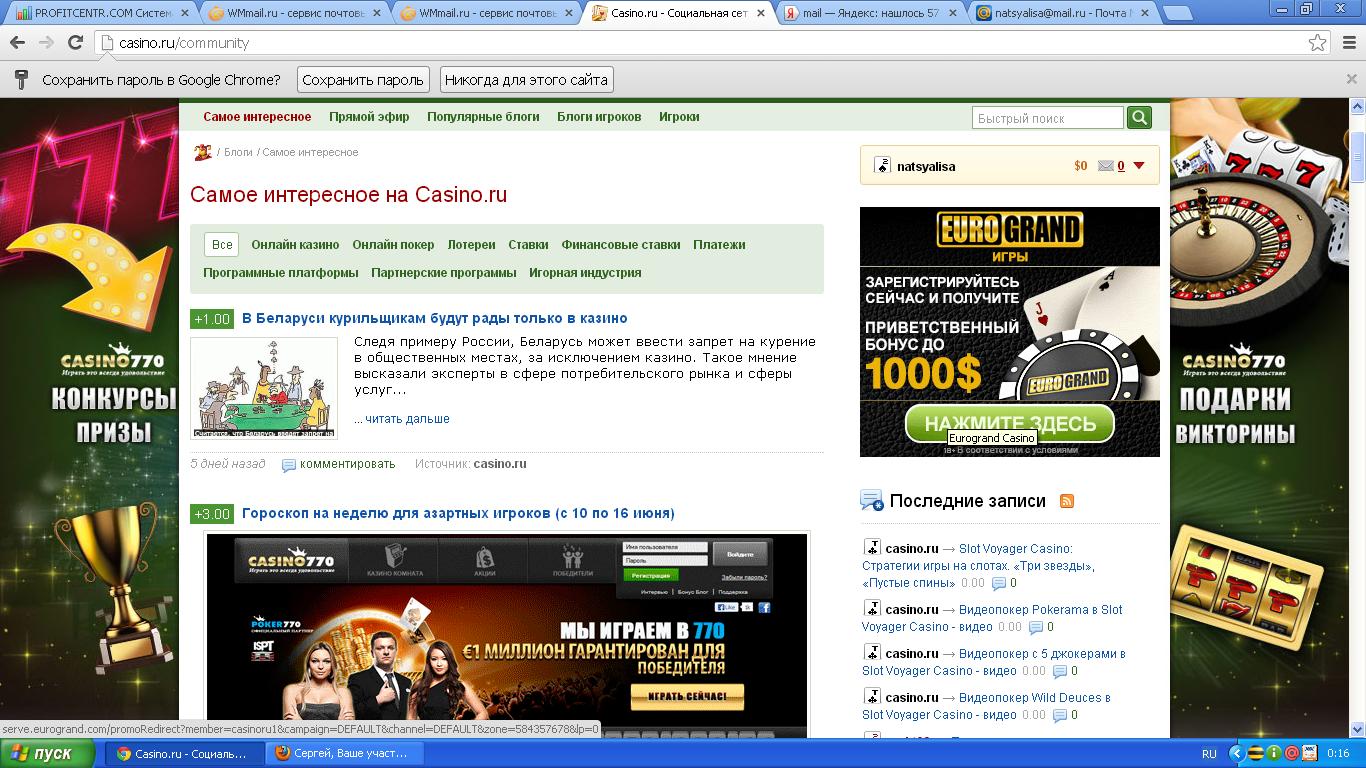Click the Блоги breadcrumb link
The height and width of the screenshot is (768, 1366).
238,152
